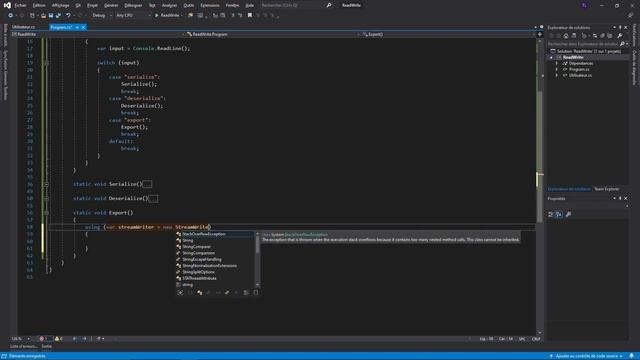640x360 pixels.
Task: Switch to the Utilisateur.cs tab
Action: pos(23,27)
